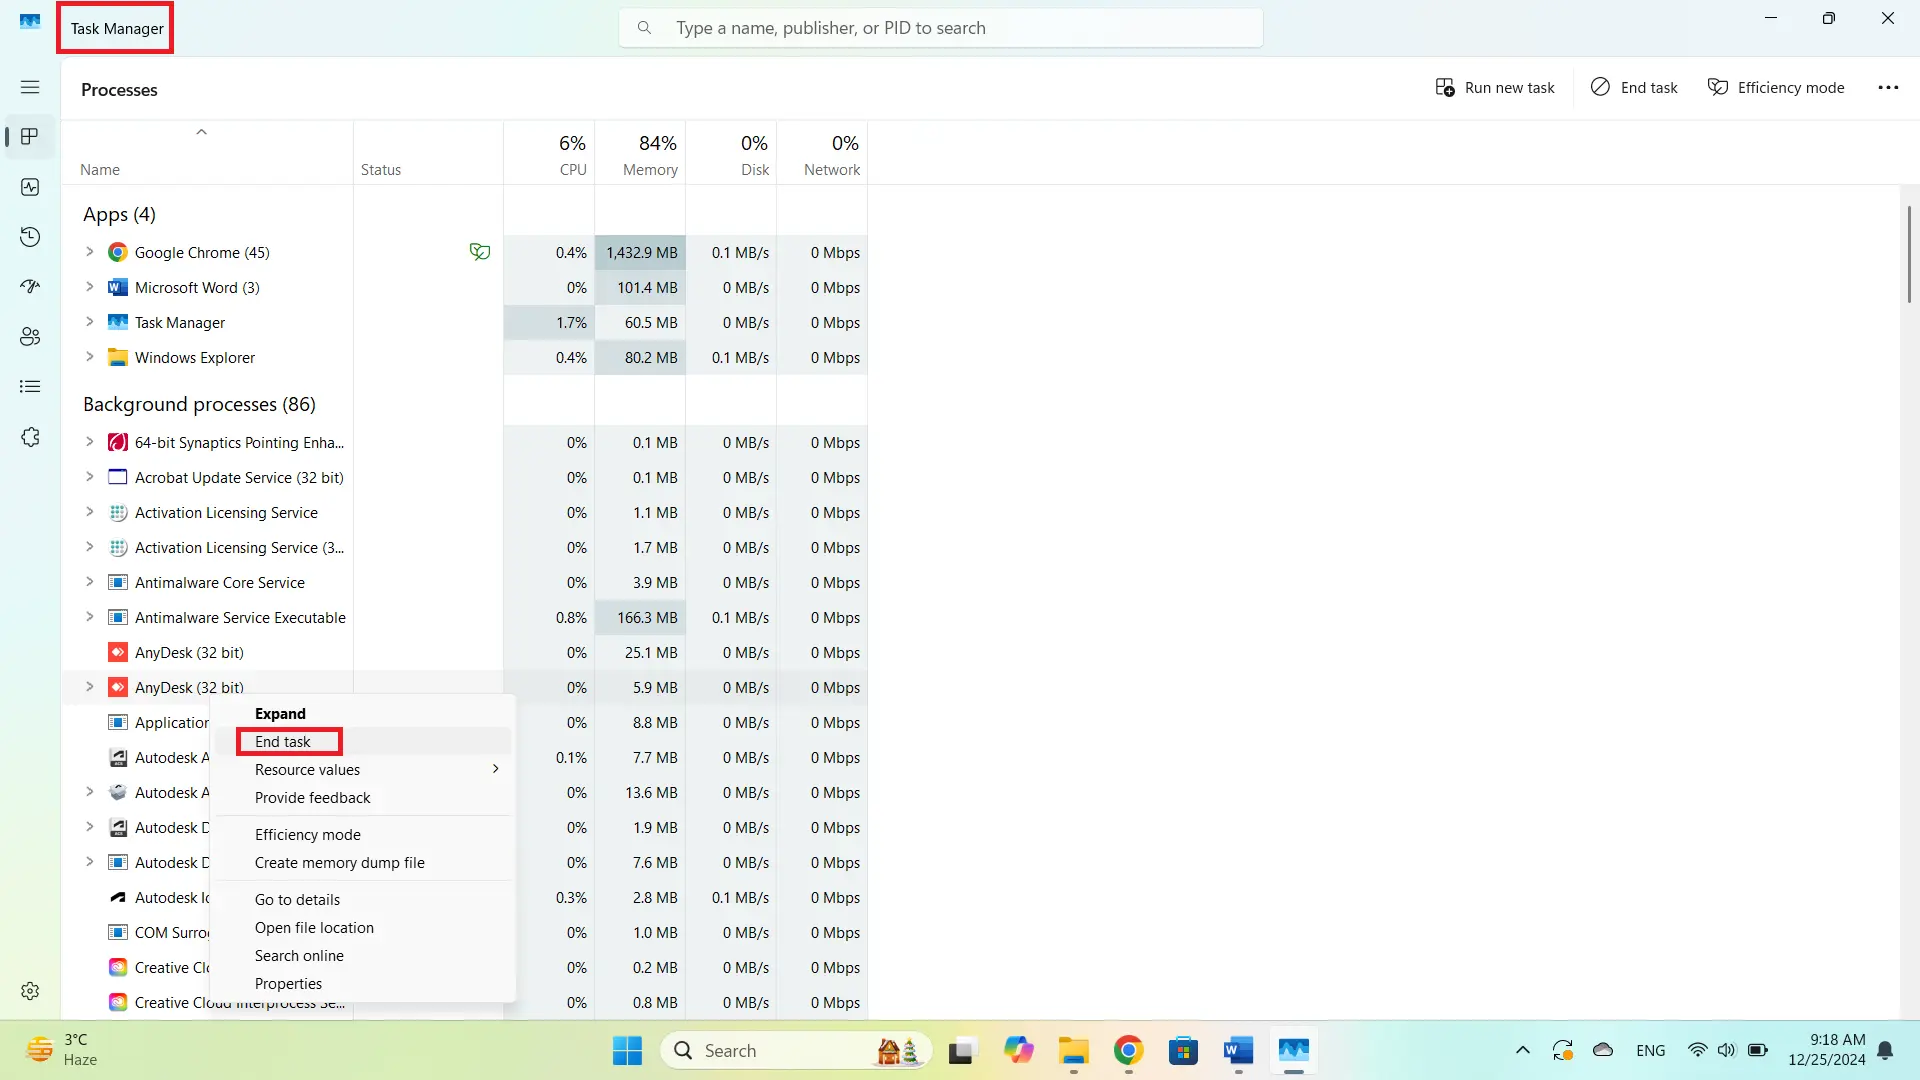Viewport: 1920px width, 1080px height.
Task: Open the Resource values submenu
Action: point(307,769)
